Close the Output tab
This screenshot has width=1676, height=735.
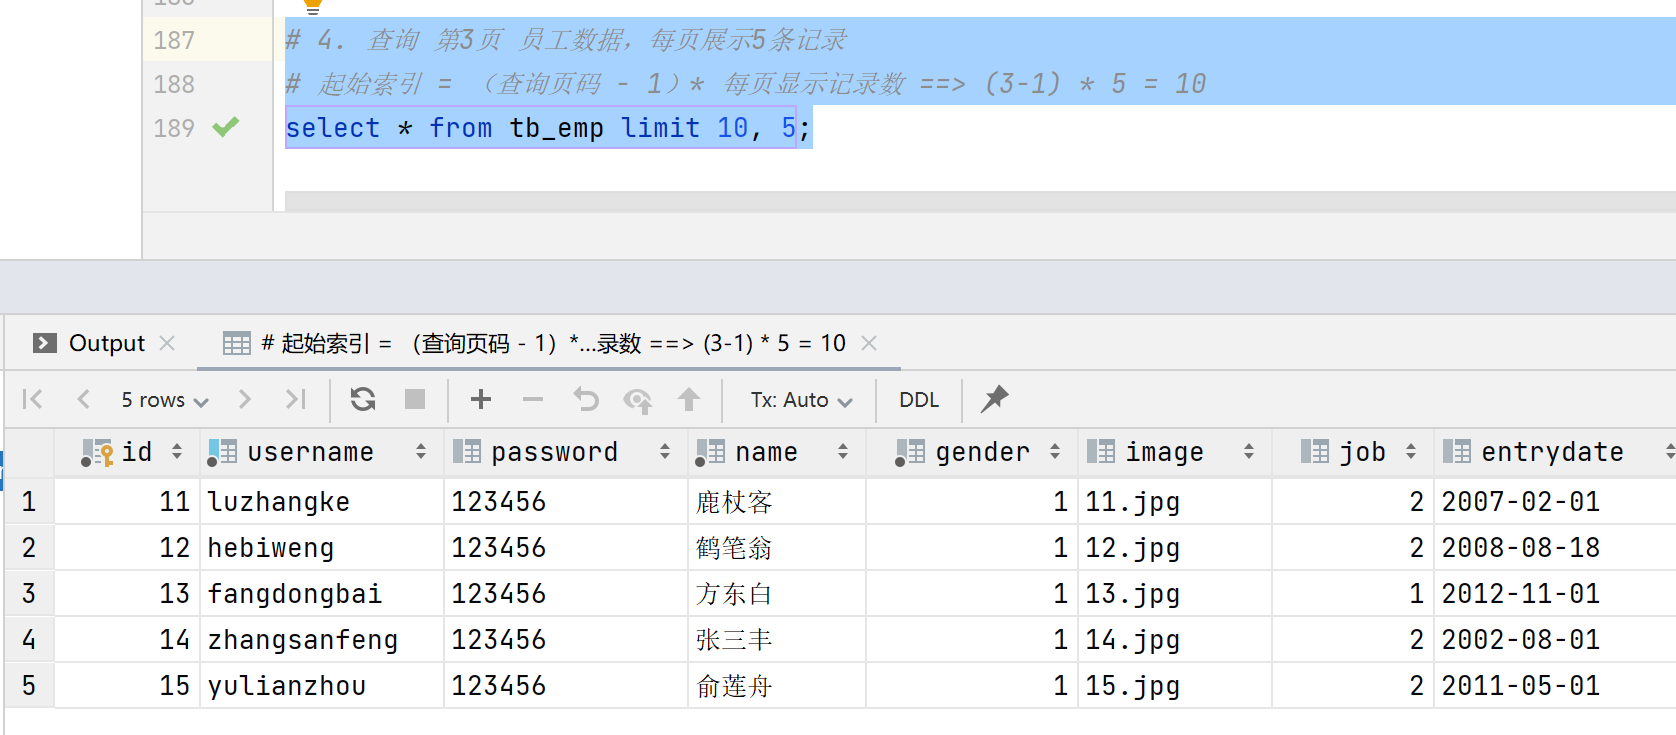(x=167, y=343)
